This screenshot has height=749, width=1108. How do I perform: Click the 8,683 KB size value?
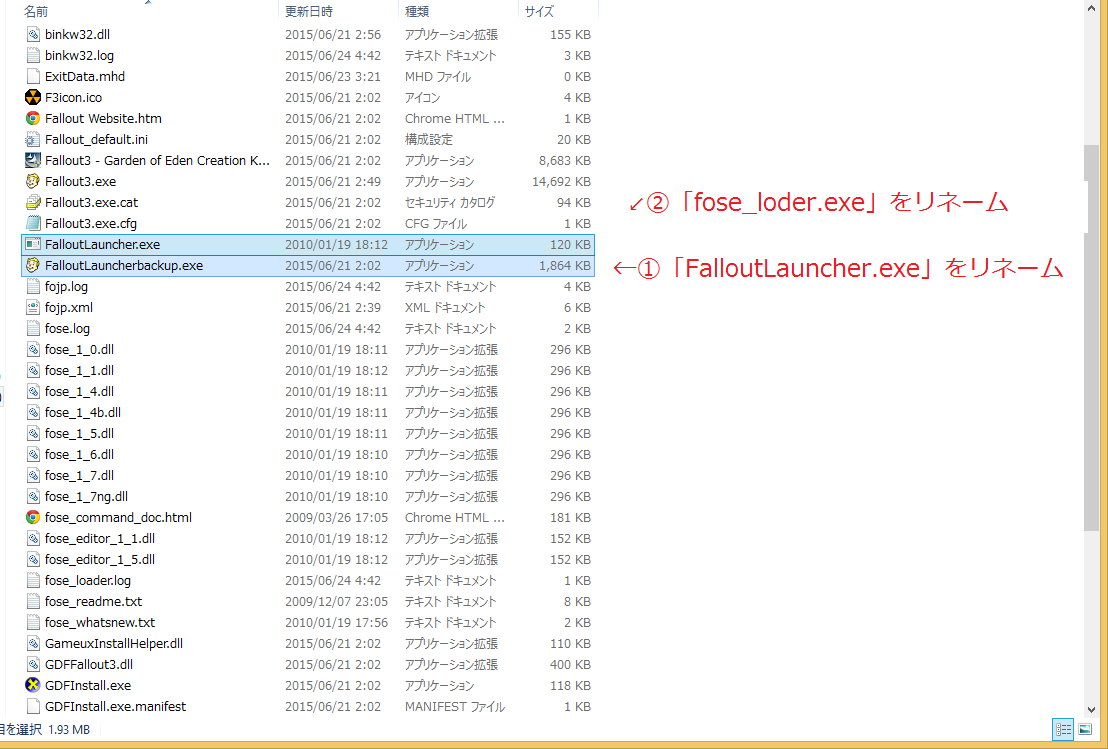565,160
